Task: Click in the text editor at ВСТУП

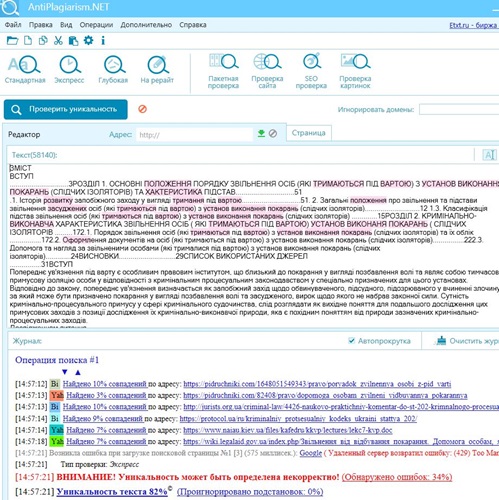Action: point(22,176)
